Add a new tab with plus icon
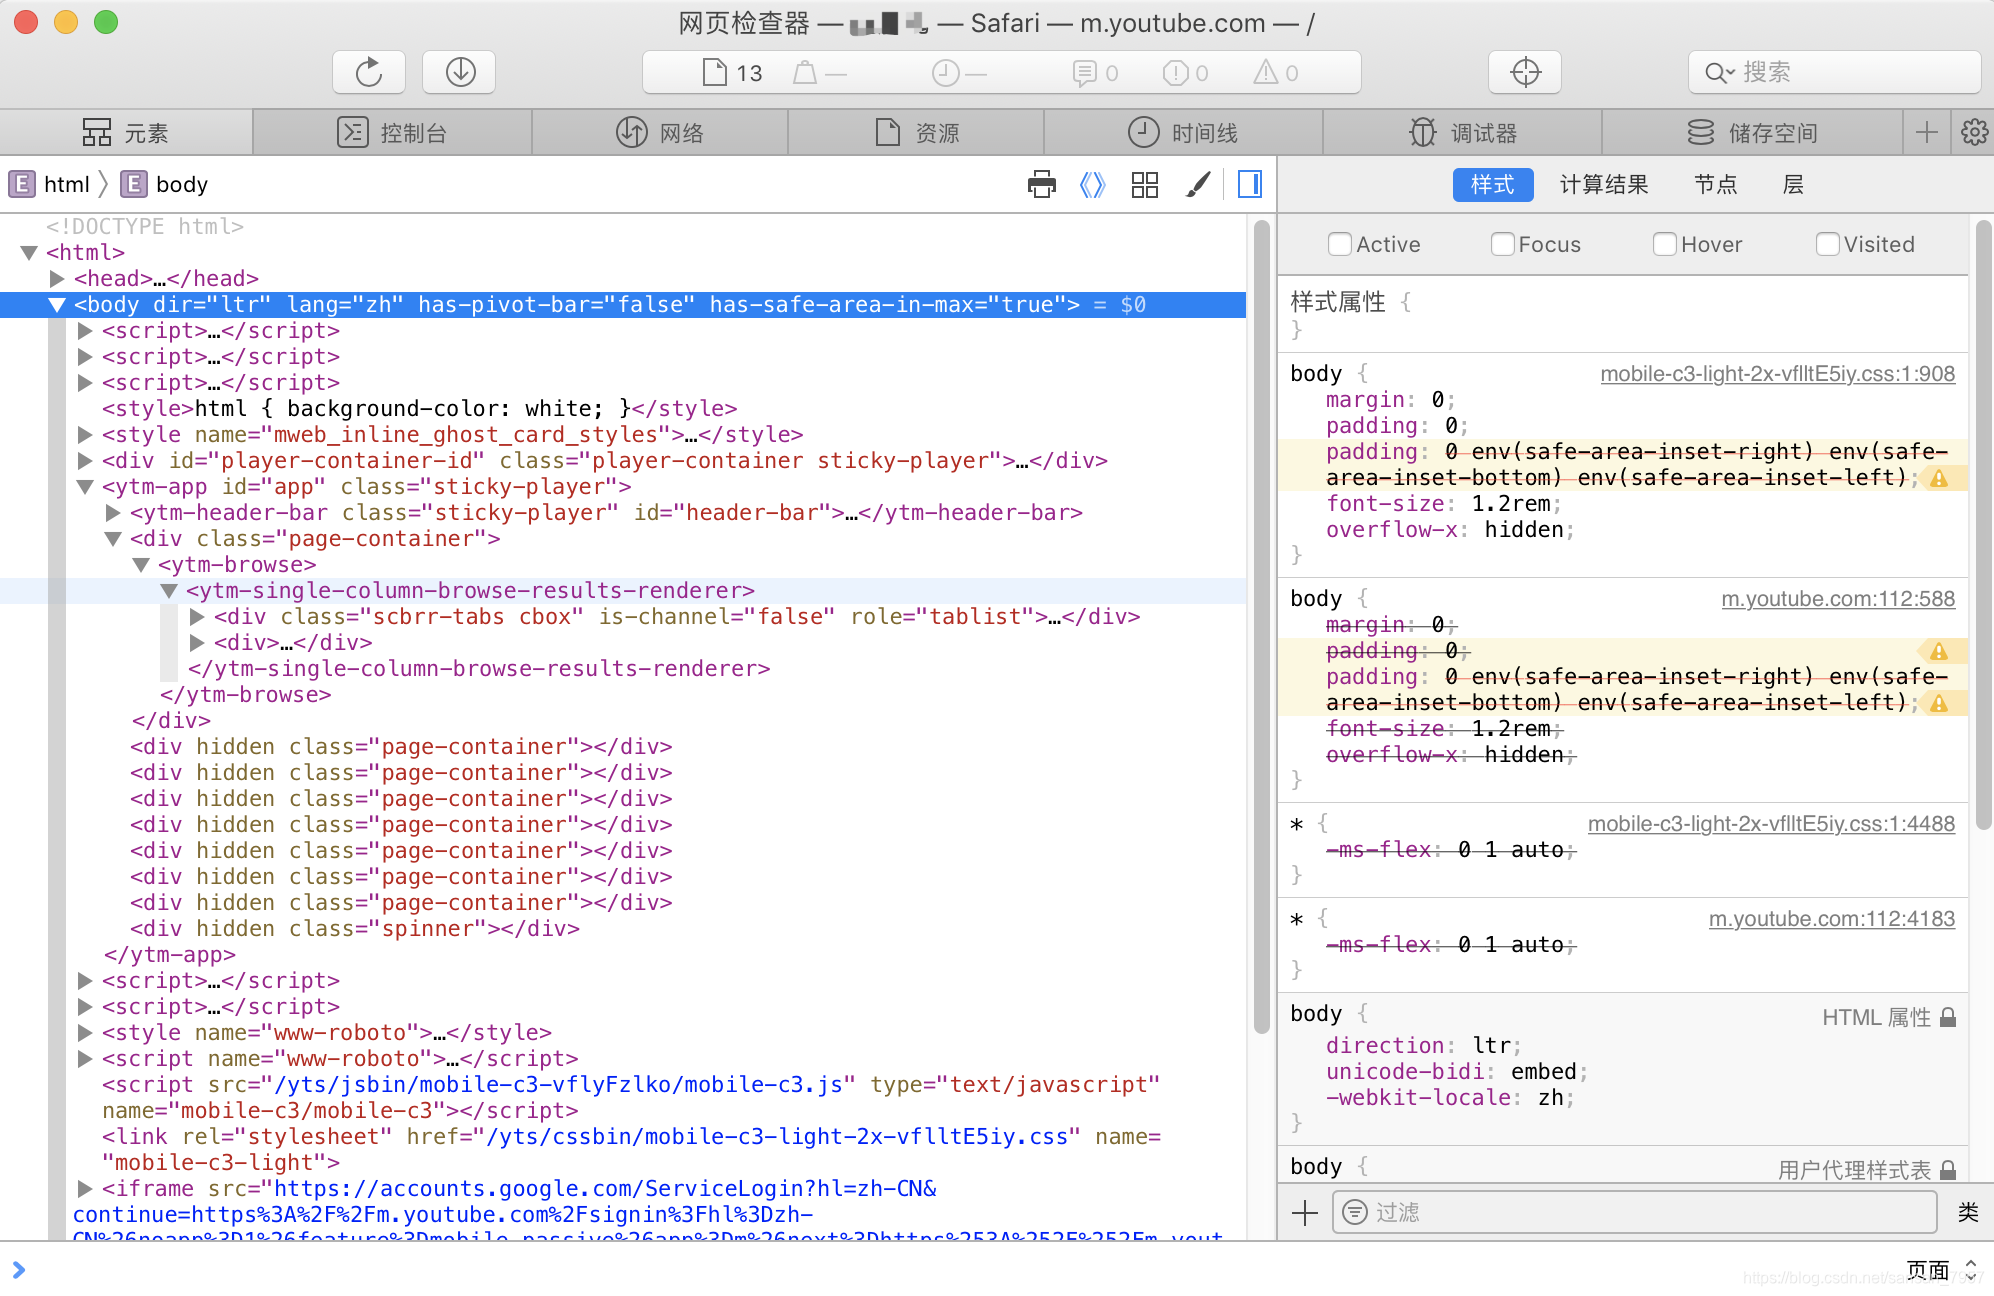 coord(1926,132)
